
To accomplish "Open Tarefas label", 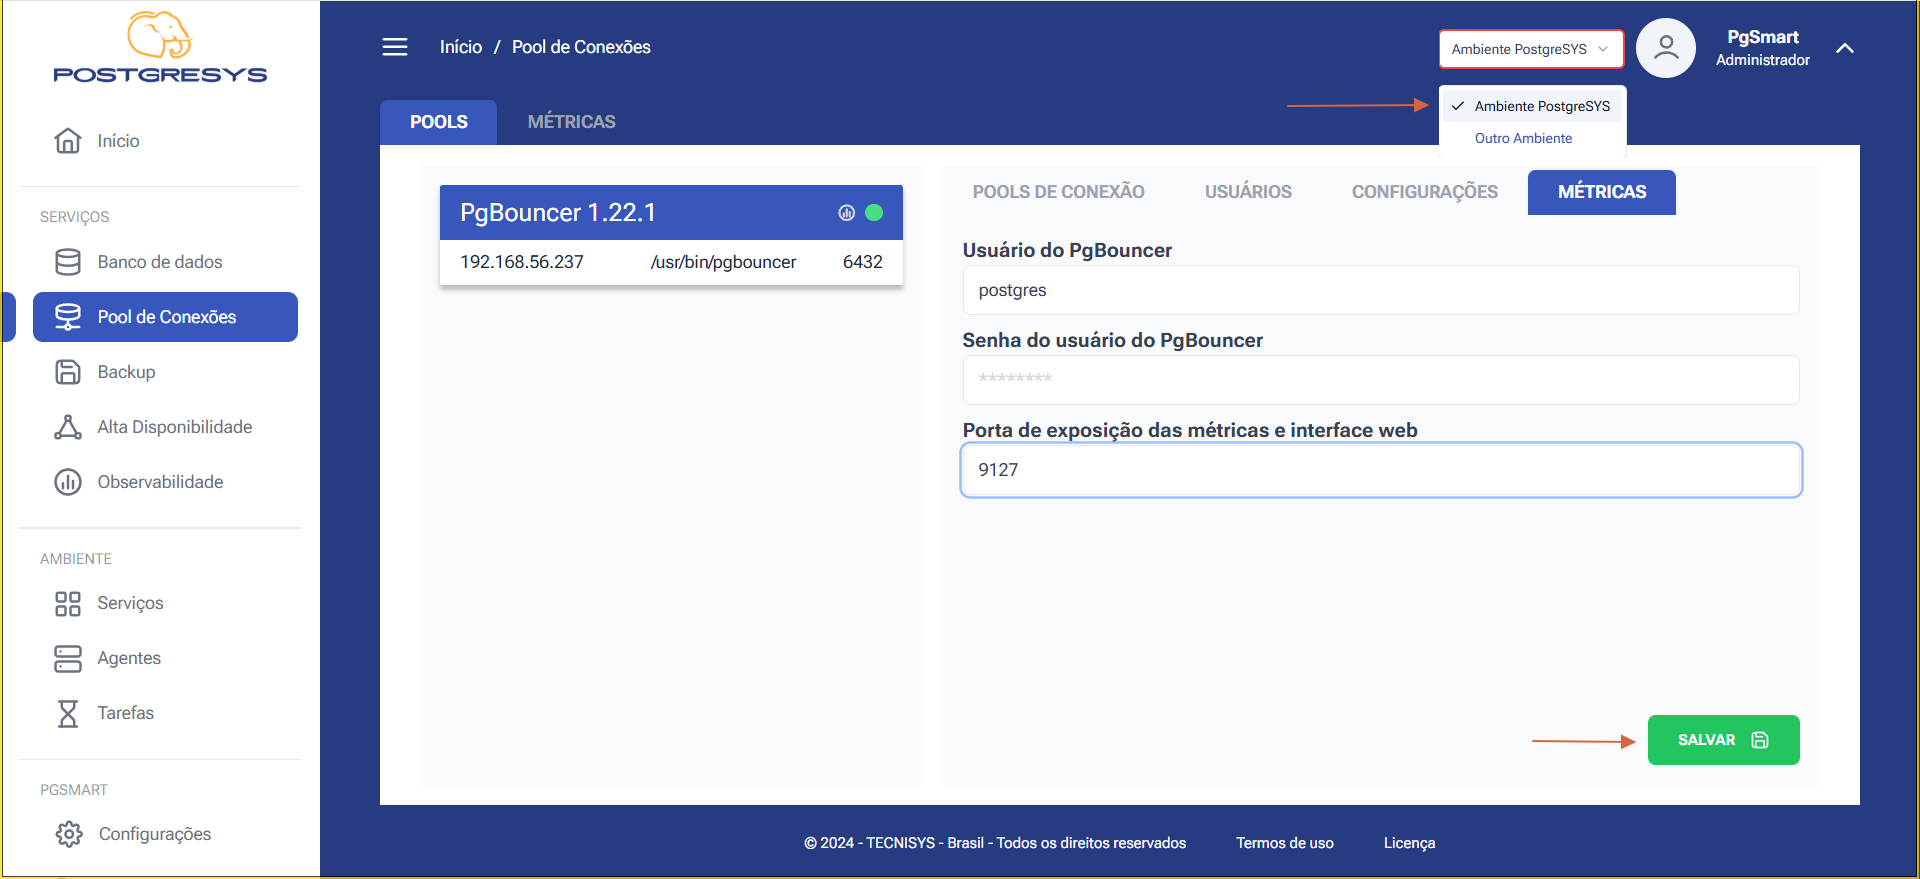I will pos(126,713).
